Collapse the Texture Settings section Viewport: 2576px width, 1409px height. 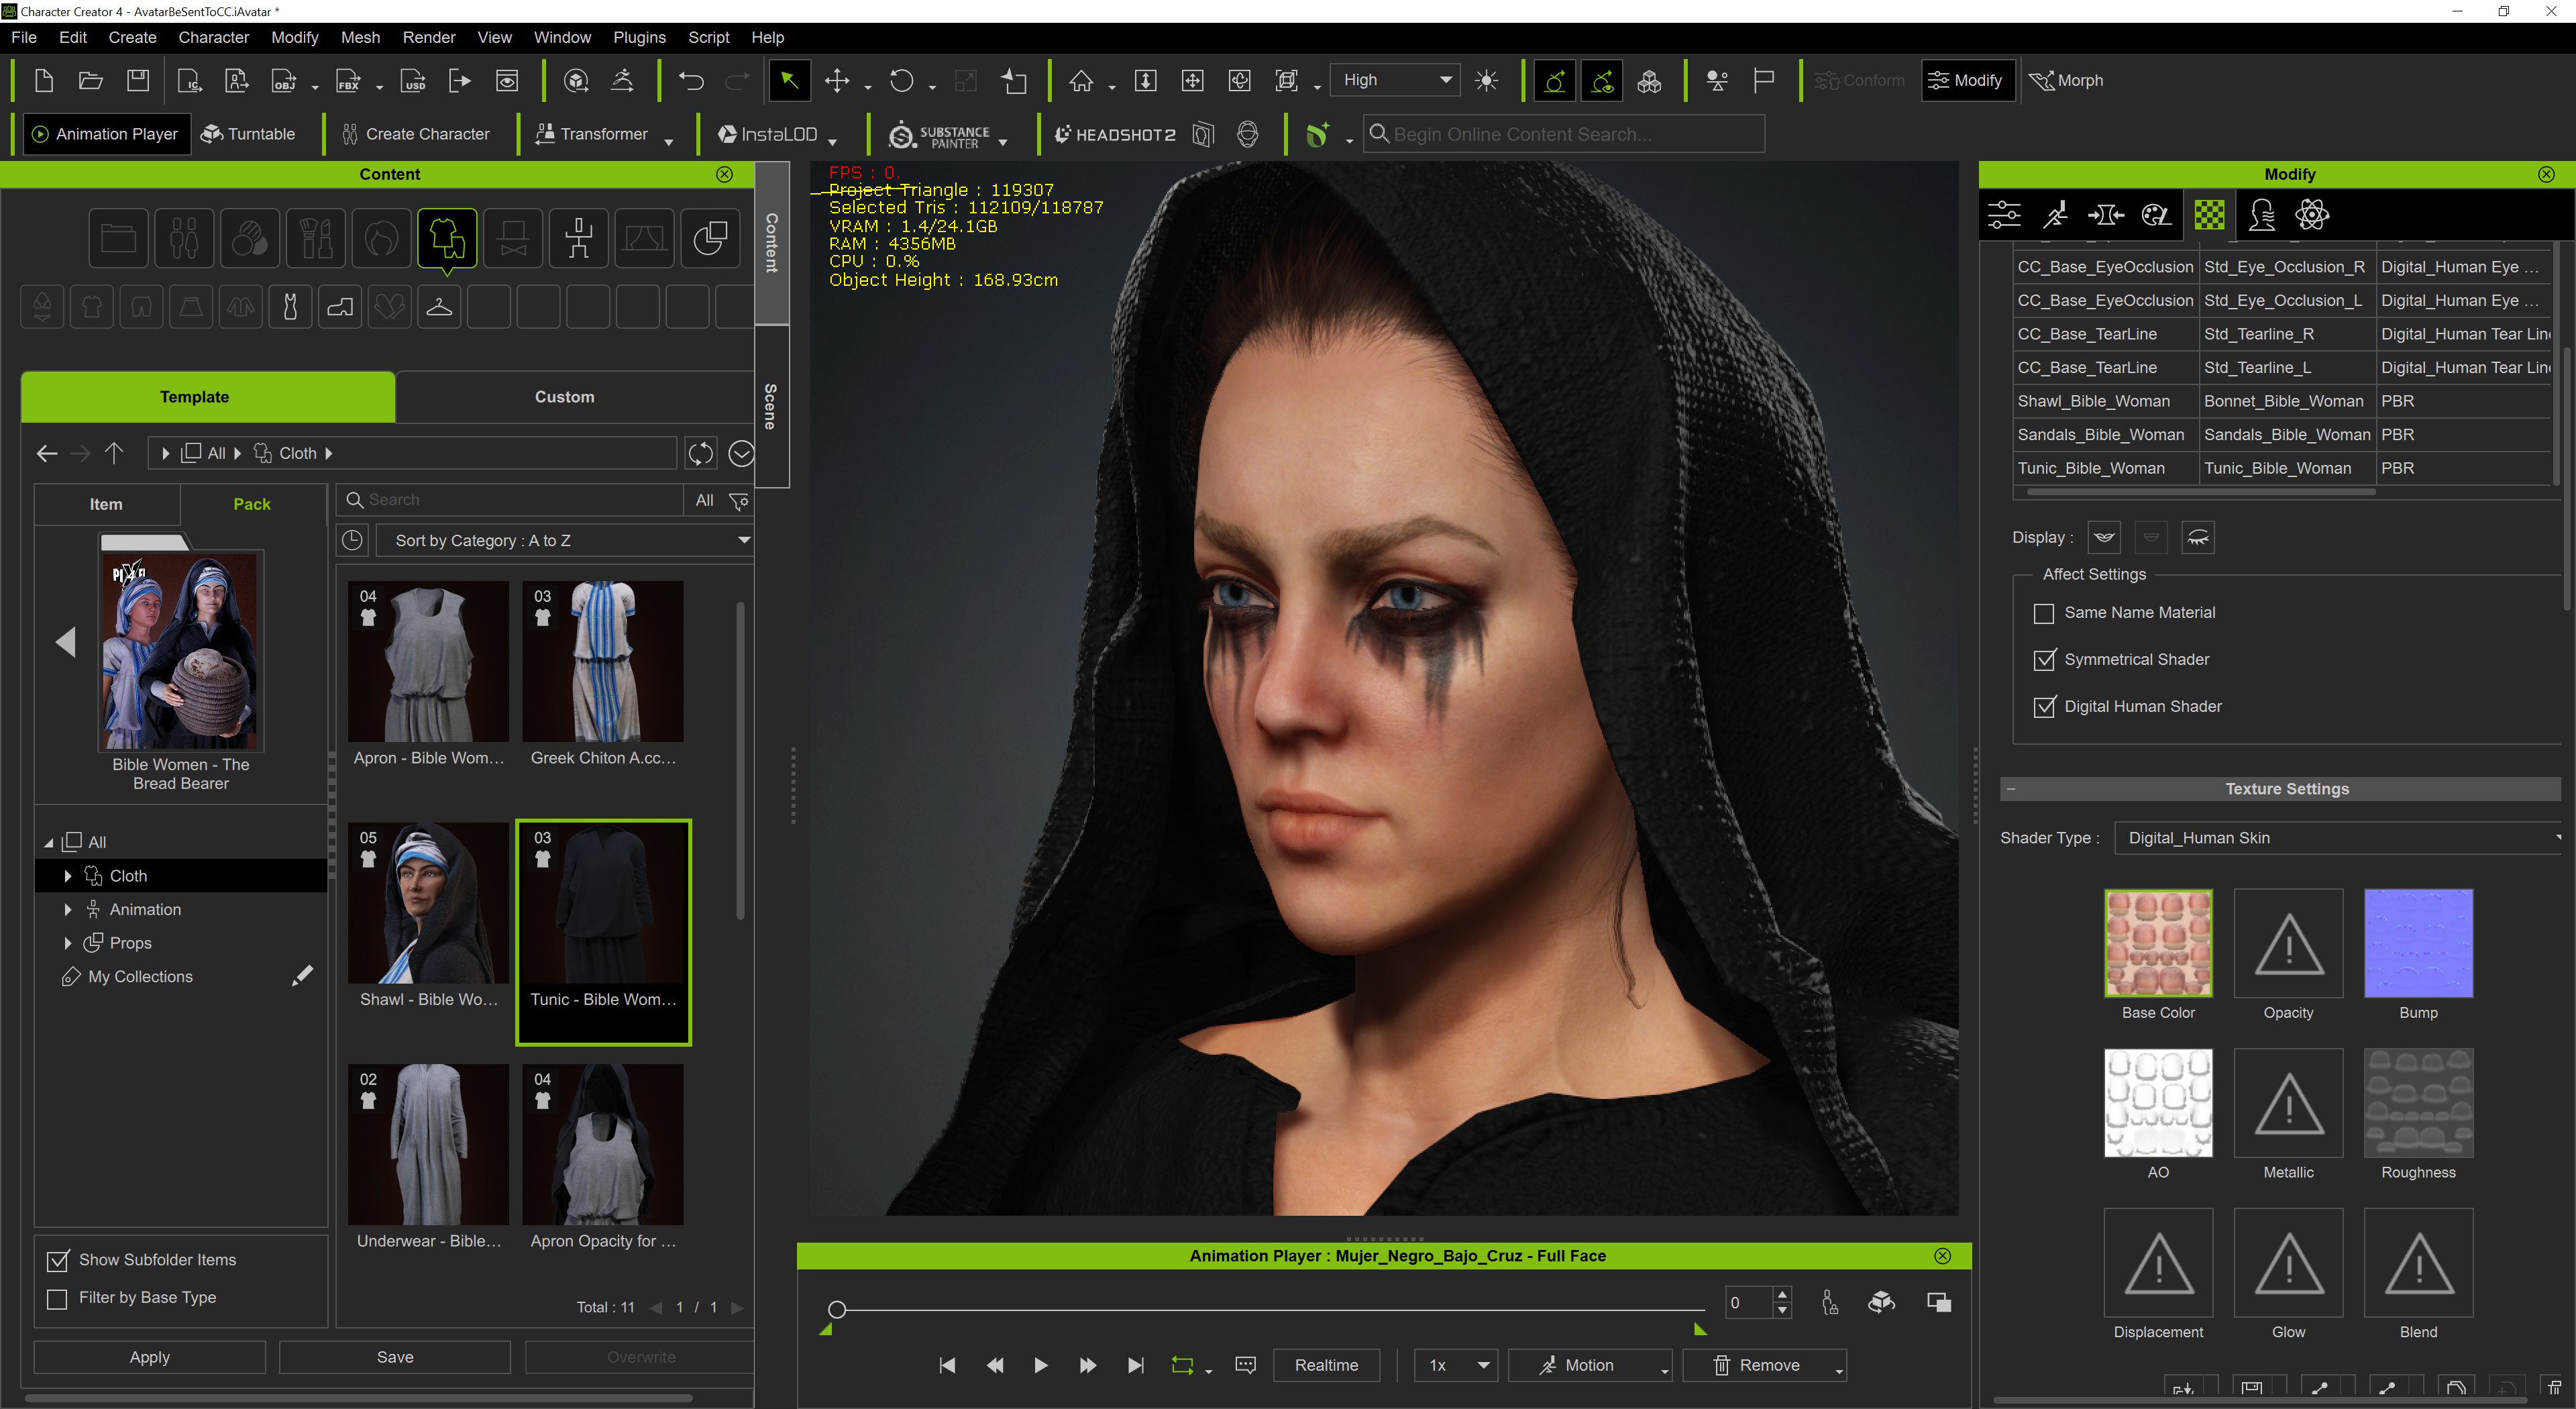coord(2010,789)
